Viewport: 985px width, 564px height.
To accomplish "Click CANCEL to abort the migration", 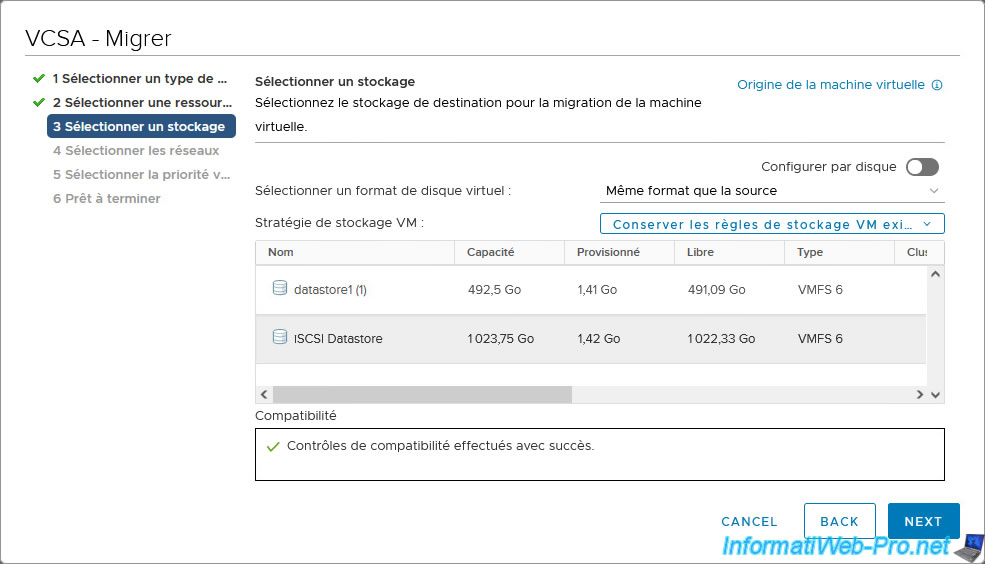I will (x=749, y=521).
